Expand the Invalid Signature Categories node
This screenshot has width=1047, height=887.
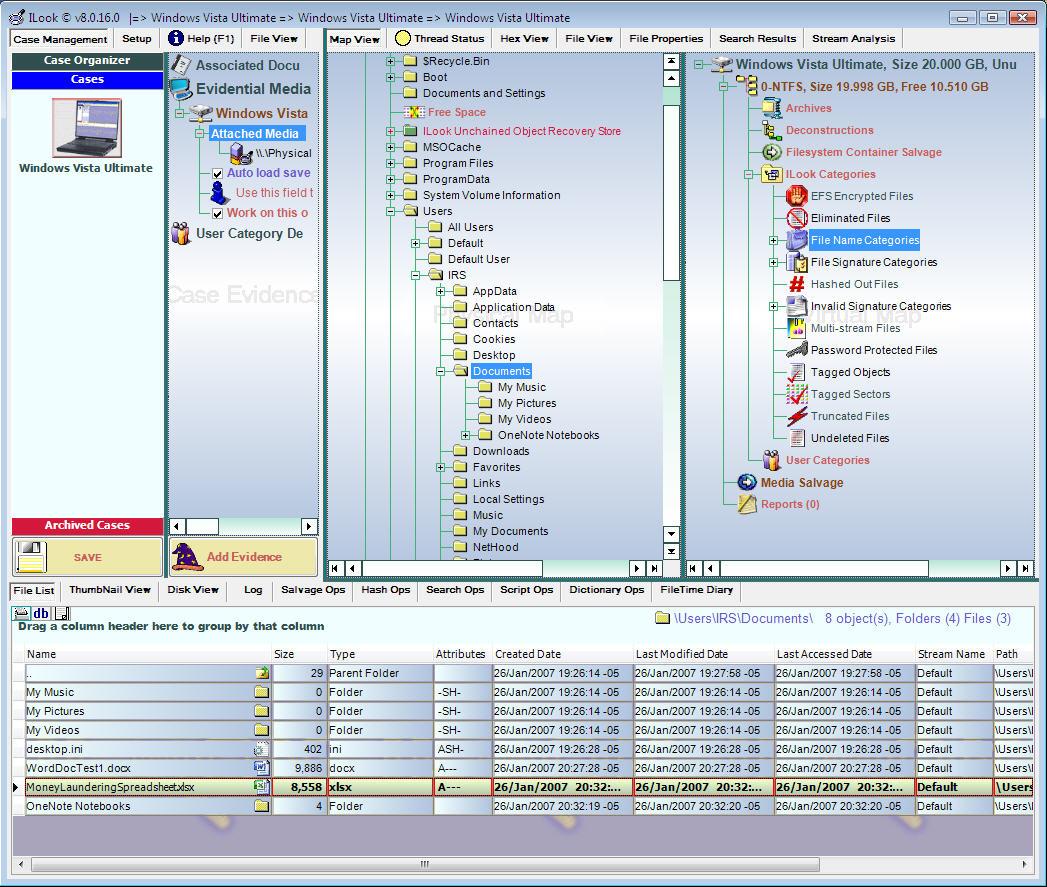coord(773,307)
